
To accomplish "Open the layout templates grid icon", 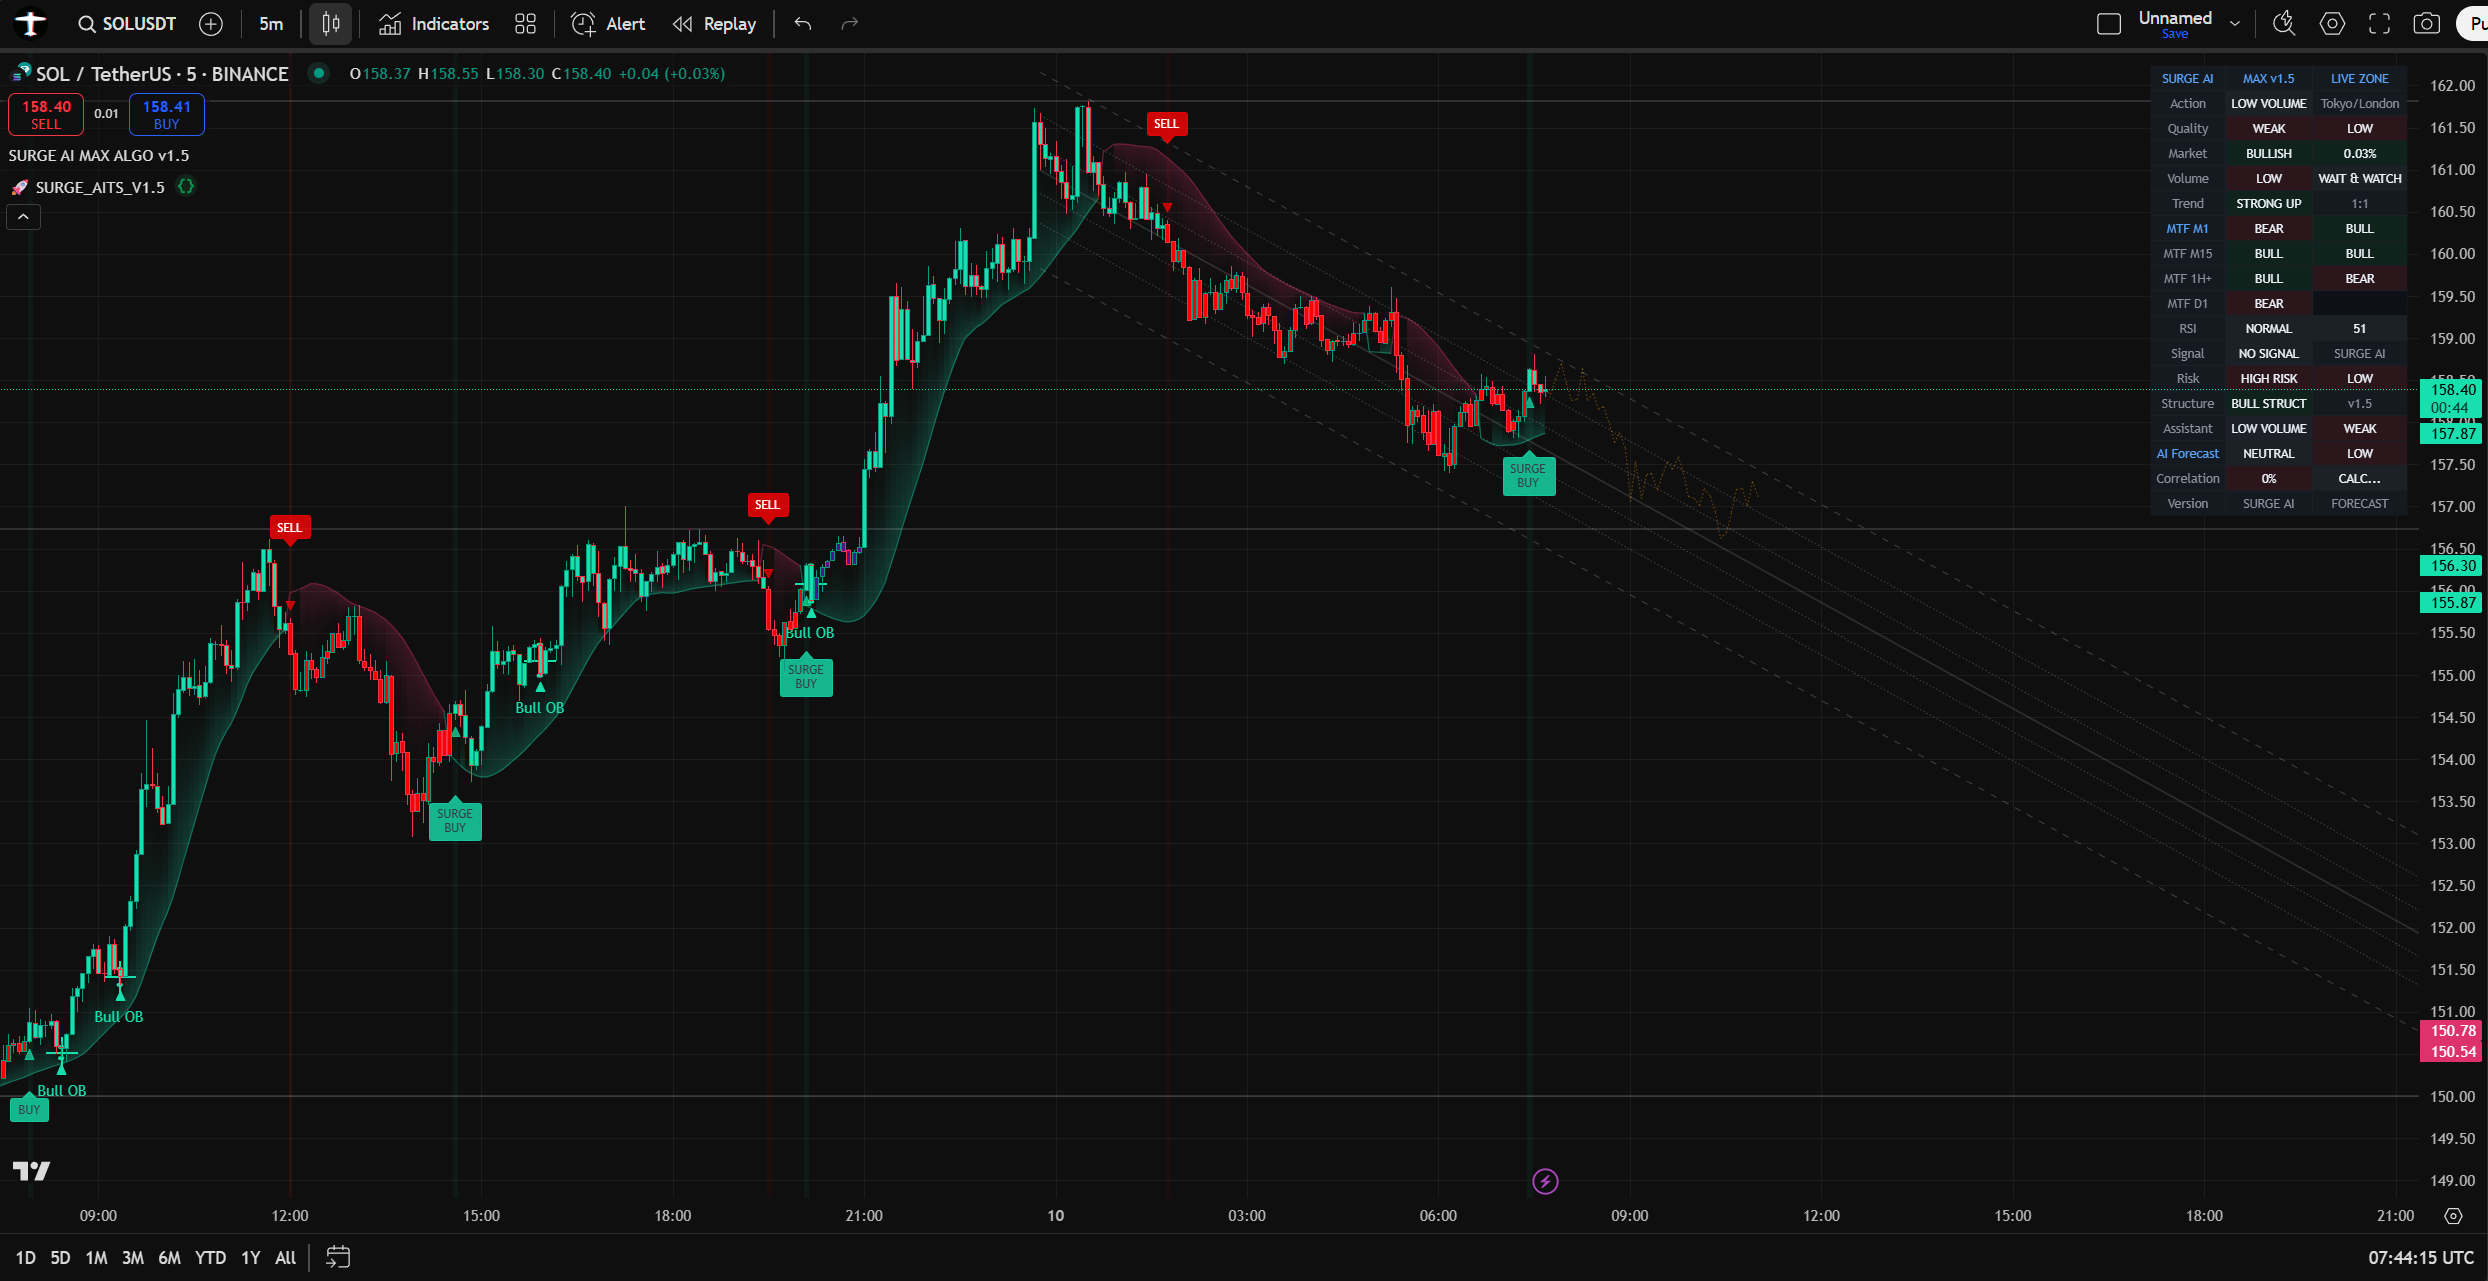I will tap(526, 24).
